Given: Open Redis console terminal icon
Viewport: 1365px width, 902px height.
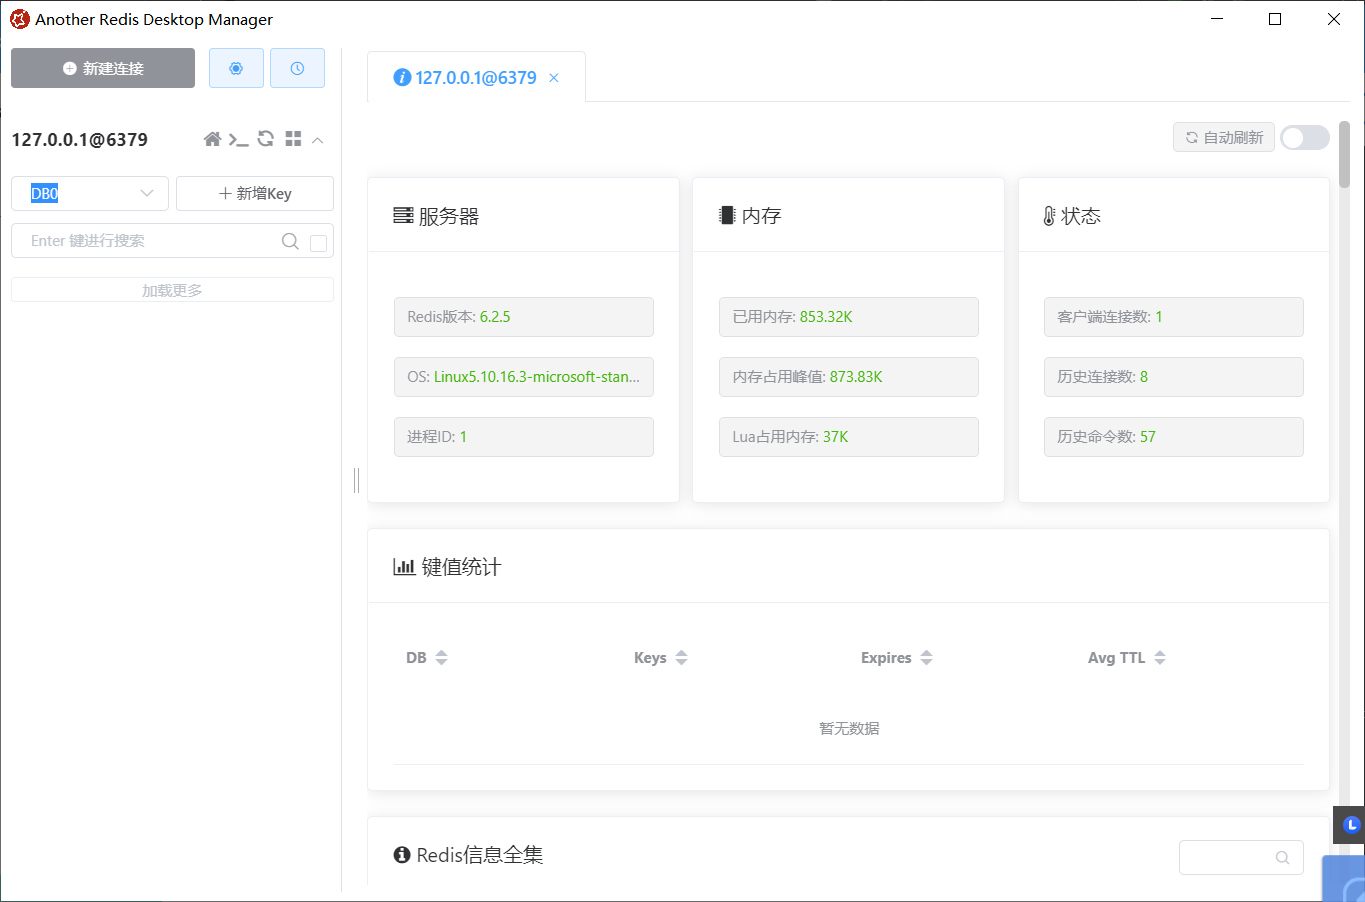Looking at the screenshot, I should coord(238,139).
